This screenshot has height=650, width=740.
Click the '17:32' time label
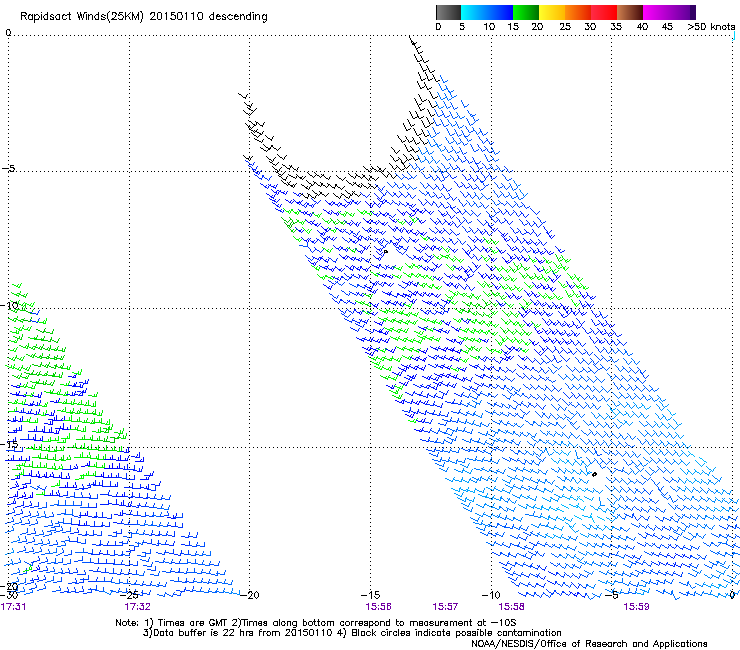pyautogui.click(x=137, y=607)
